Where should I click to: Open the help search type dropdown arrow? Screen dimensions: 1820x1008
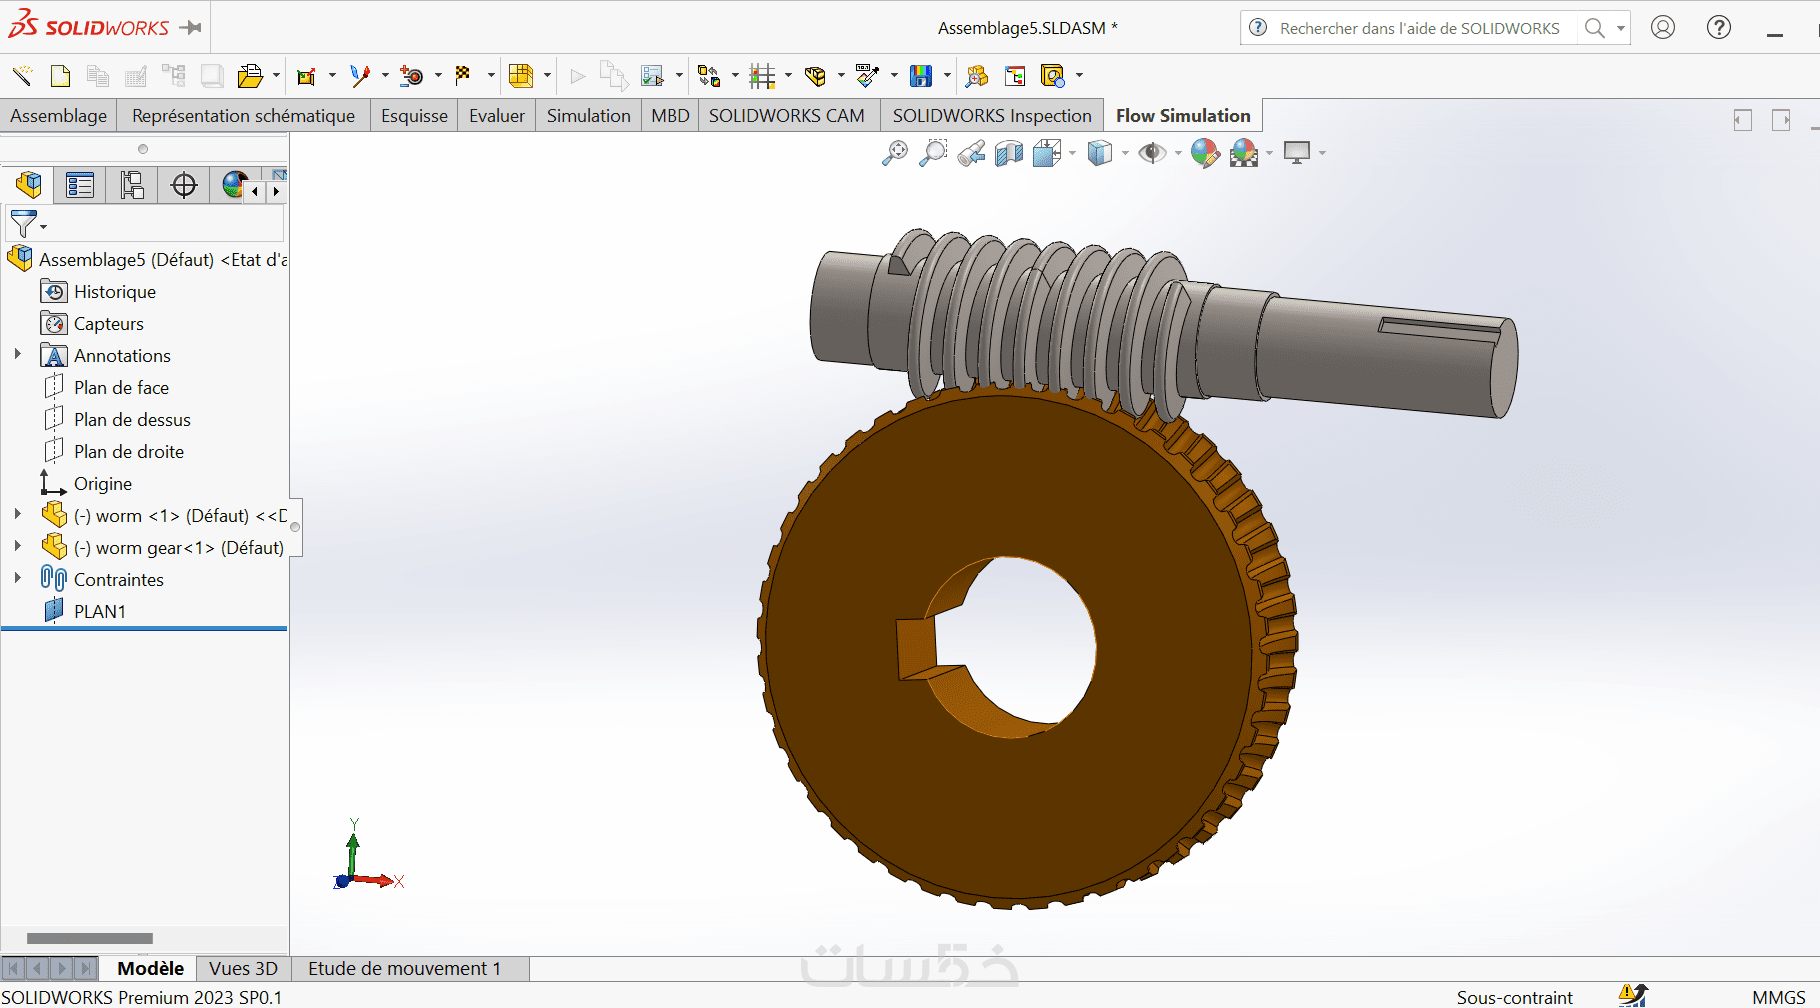tap(1620, 28)
